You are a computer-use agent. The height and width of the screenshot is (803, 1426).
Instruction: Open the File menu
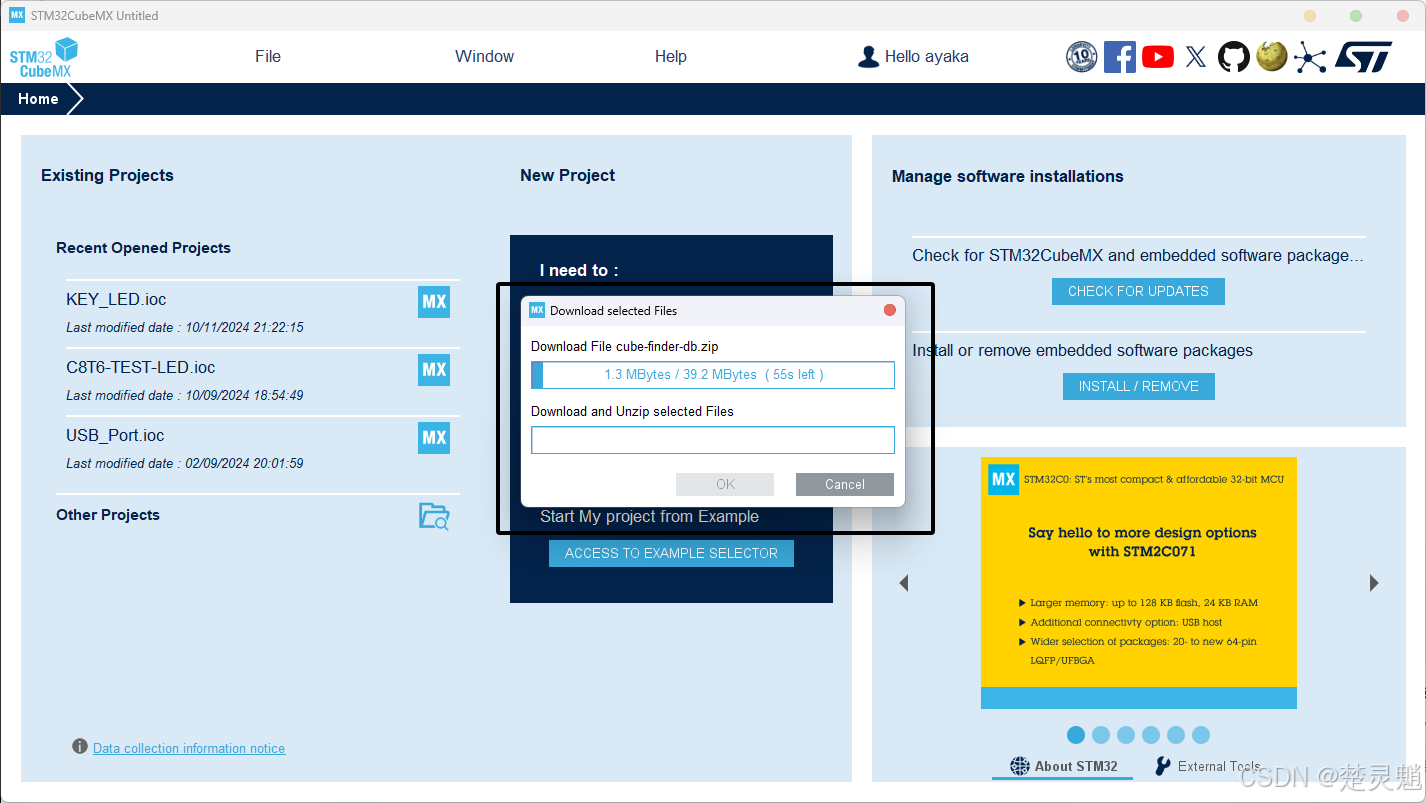[268, 57]
